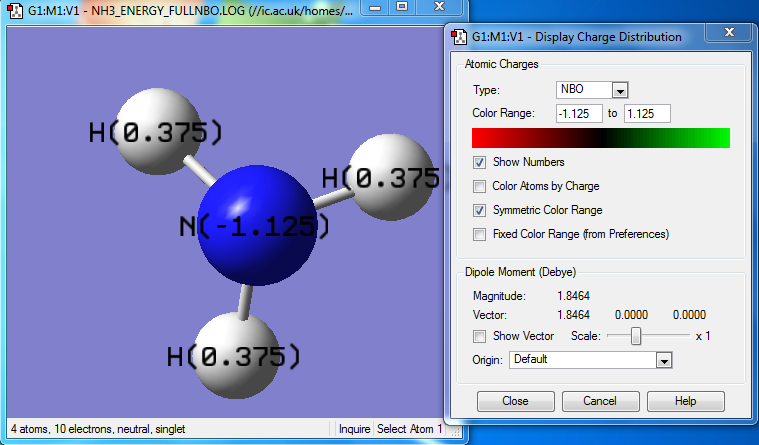759x445 pixels.
Task: Open Help for charge distribution
Action: point(685,401)
